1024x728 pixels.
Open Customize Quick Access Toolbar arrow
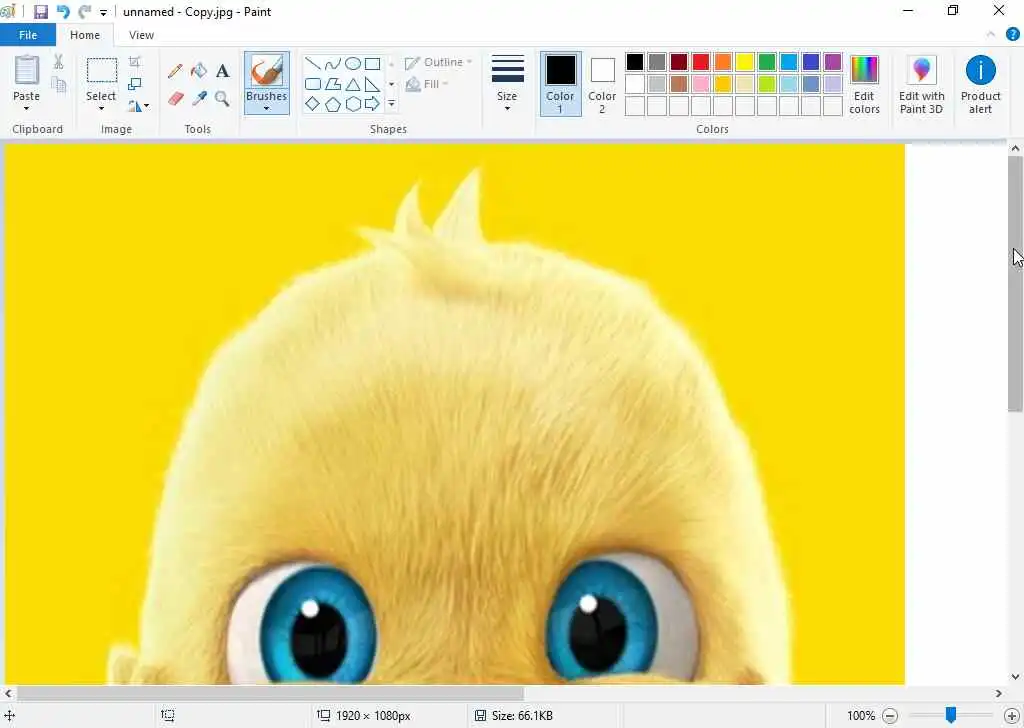103,12
